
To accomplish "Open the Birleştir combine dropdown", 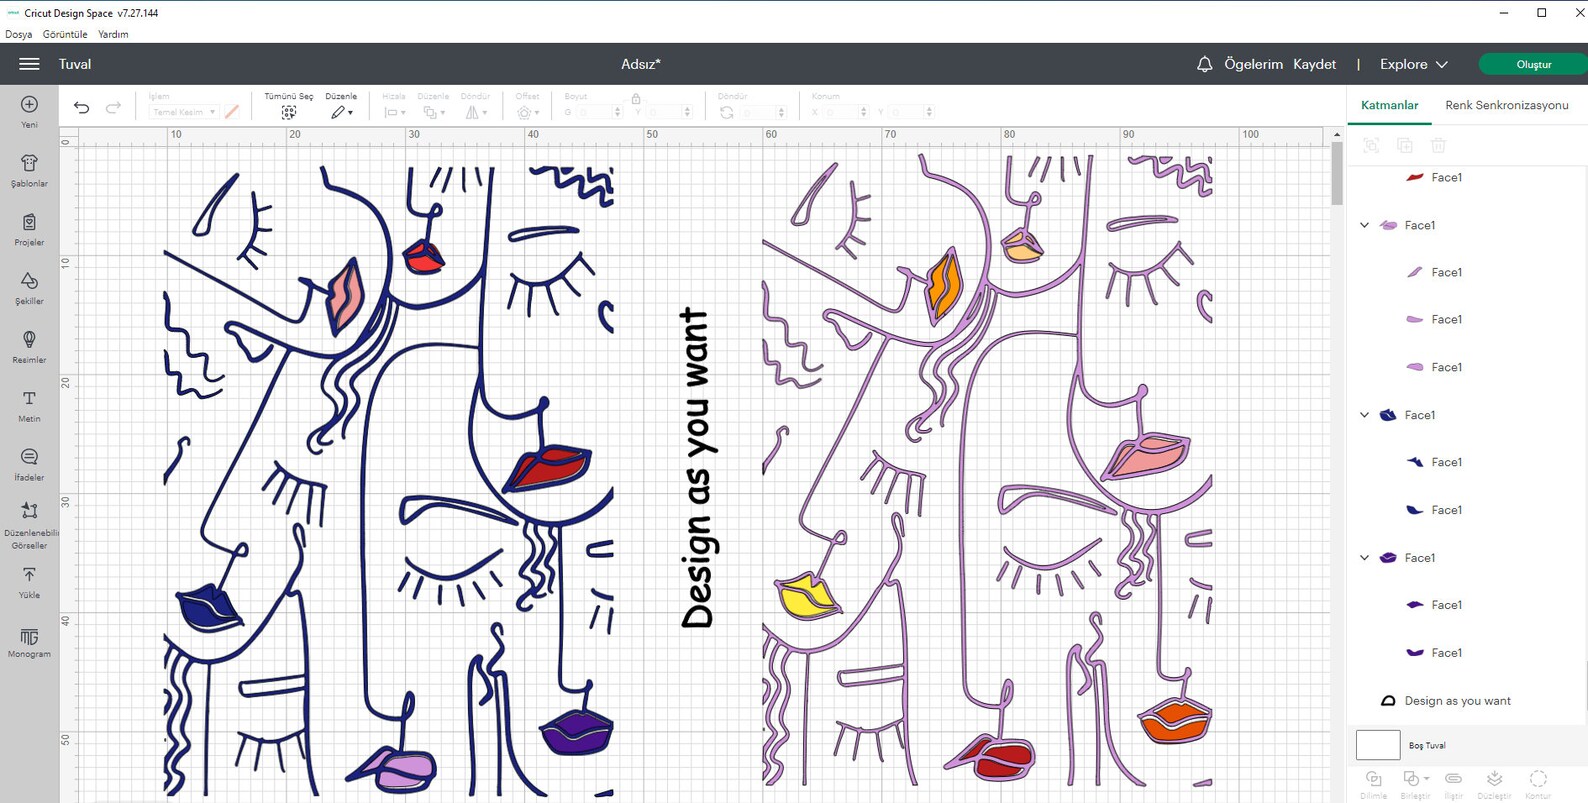I will click(x=1415, y=784).
